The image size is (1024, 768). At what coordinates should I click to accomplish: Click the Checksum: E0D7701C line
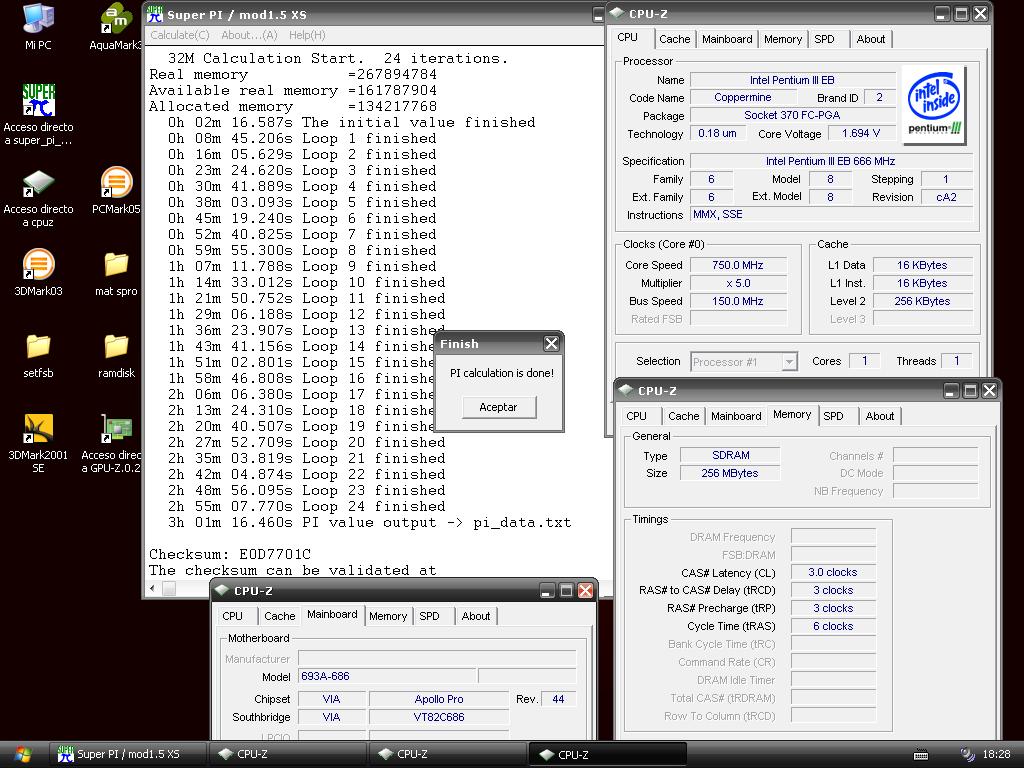230,554
